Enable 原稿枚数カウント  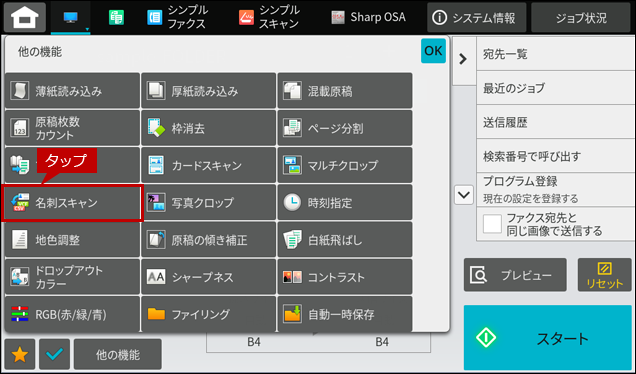pyautogui.click(x=72, y=128)
